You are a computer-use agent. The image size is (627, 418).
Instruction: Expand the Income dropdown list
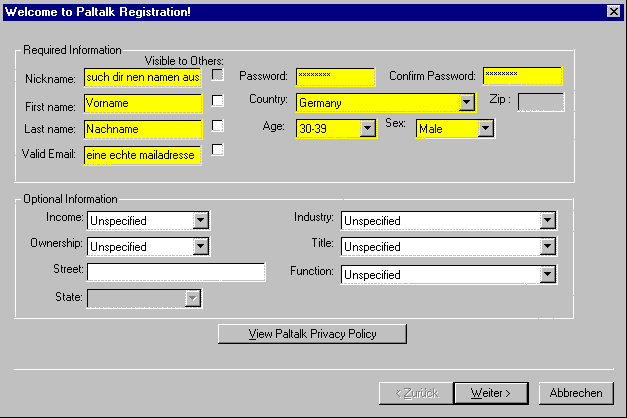200,220
